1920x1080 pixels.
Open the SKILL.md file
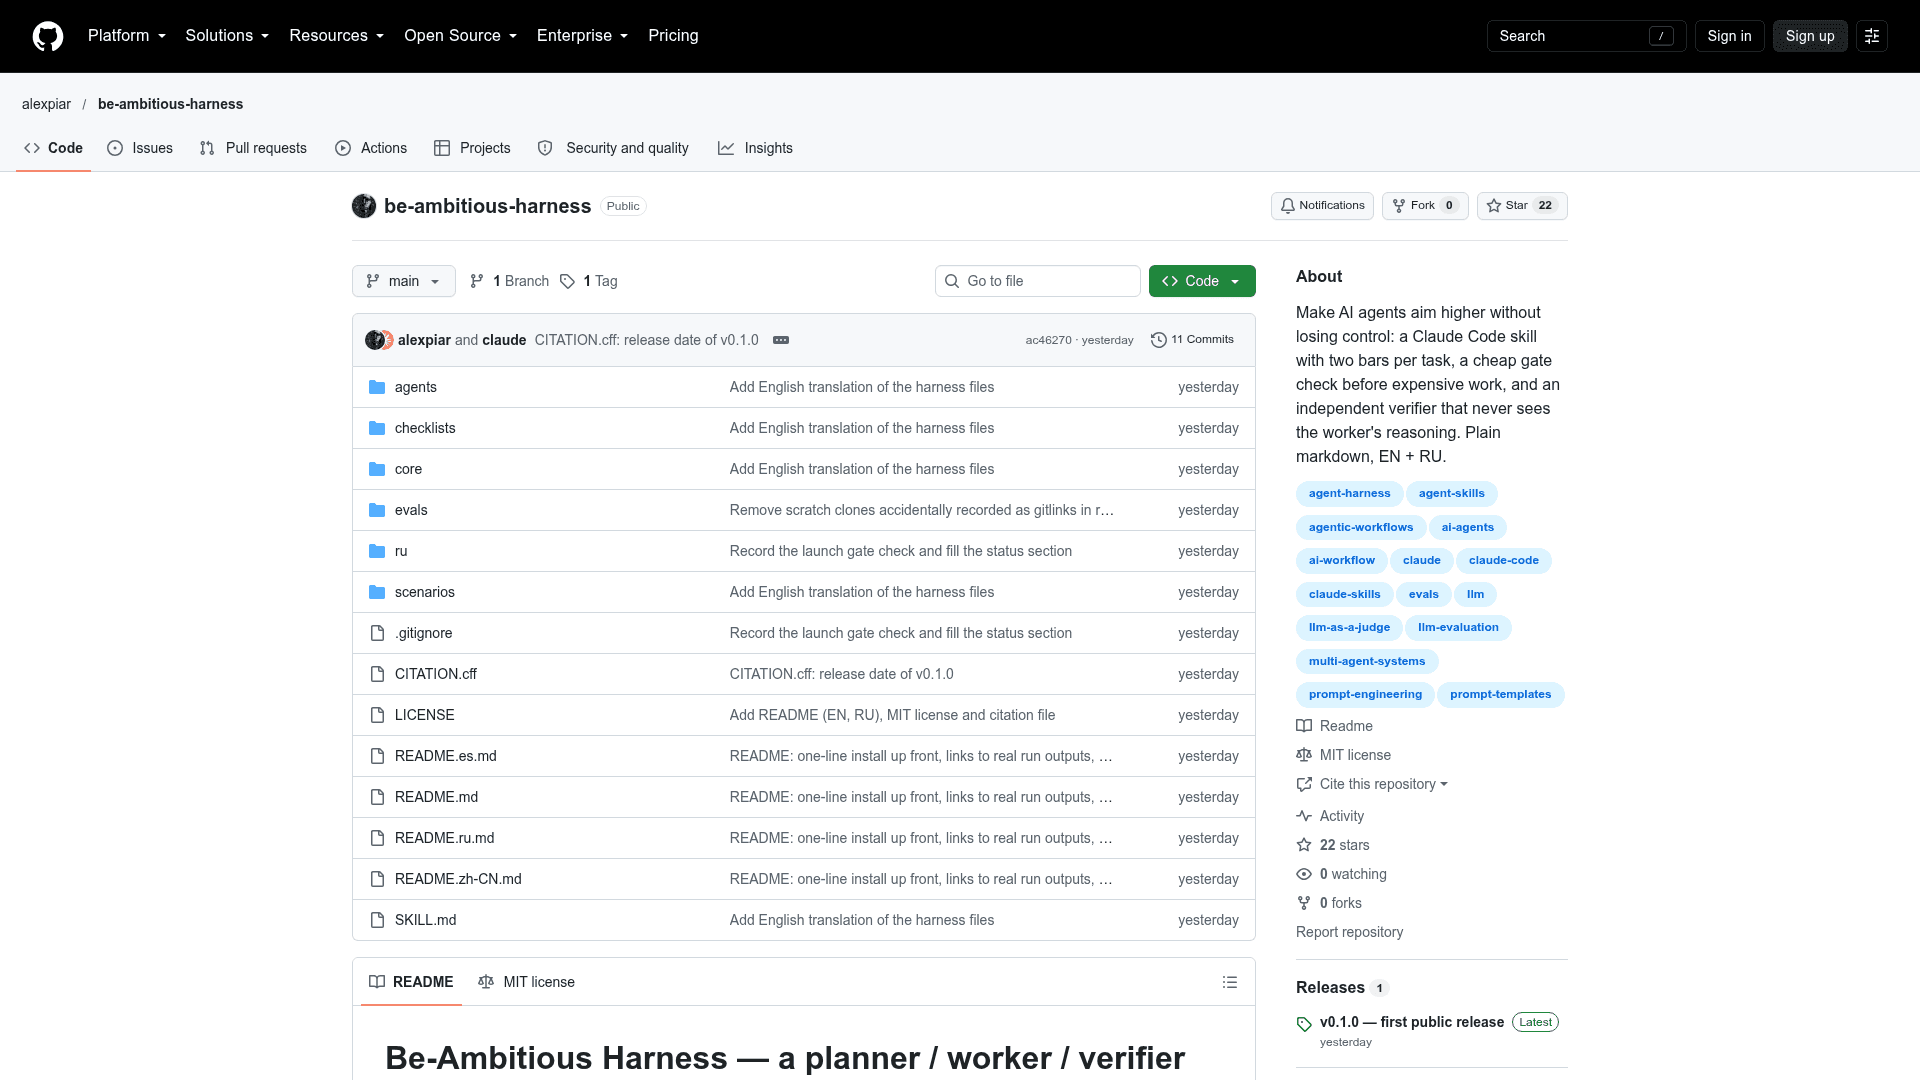click(x=425, y=920)
